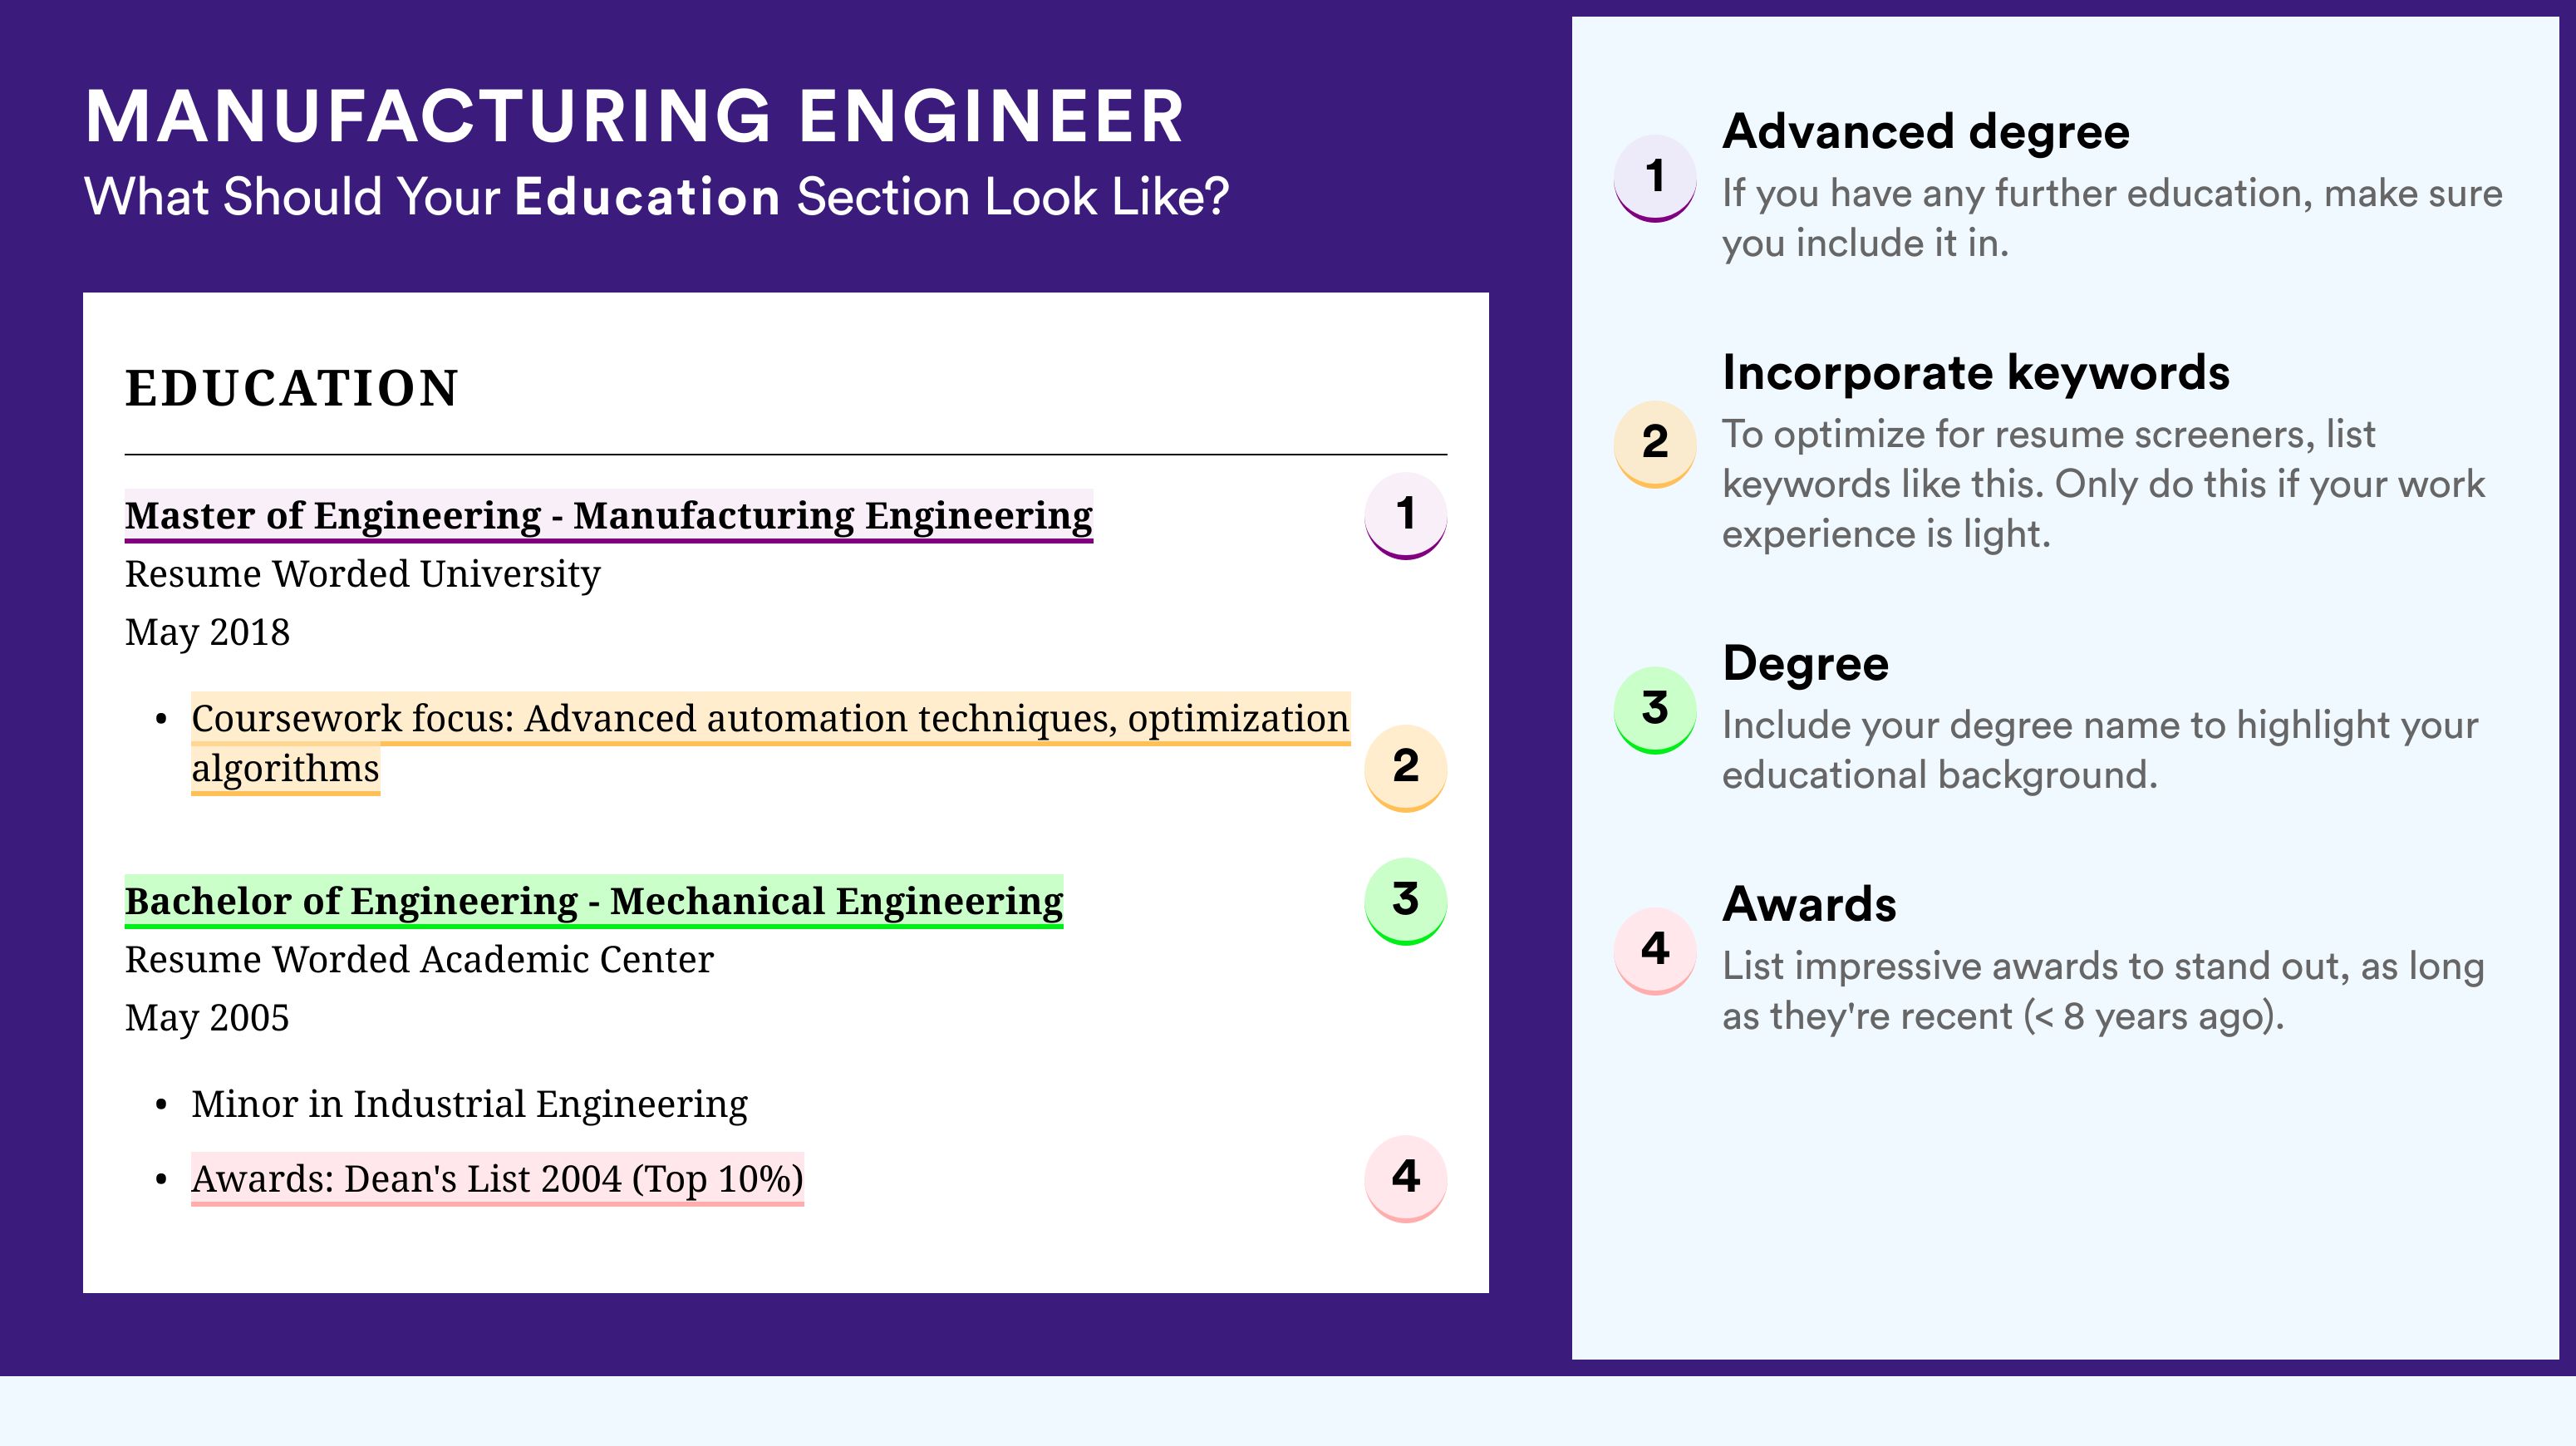Click the purple number 1 badge beside Master of Engineering
The width and height of the screenshot is (2576, 1446).
click(1405, 514)
